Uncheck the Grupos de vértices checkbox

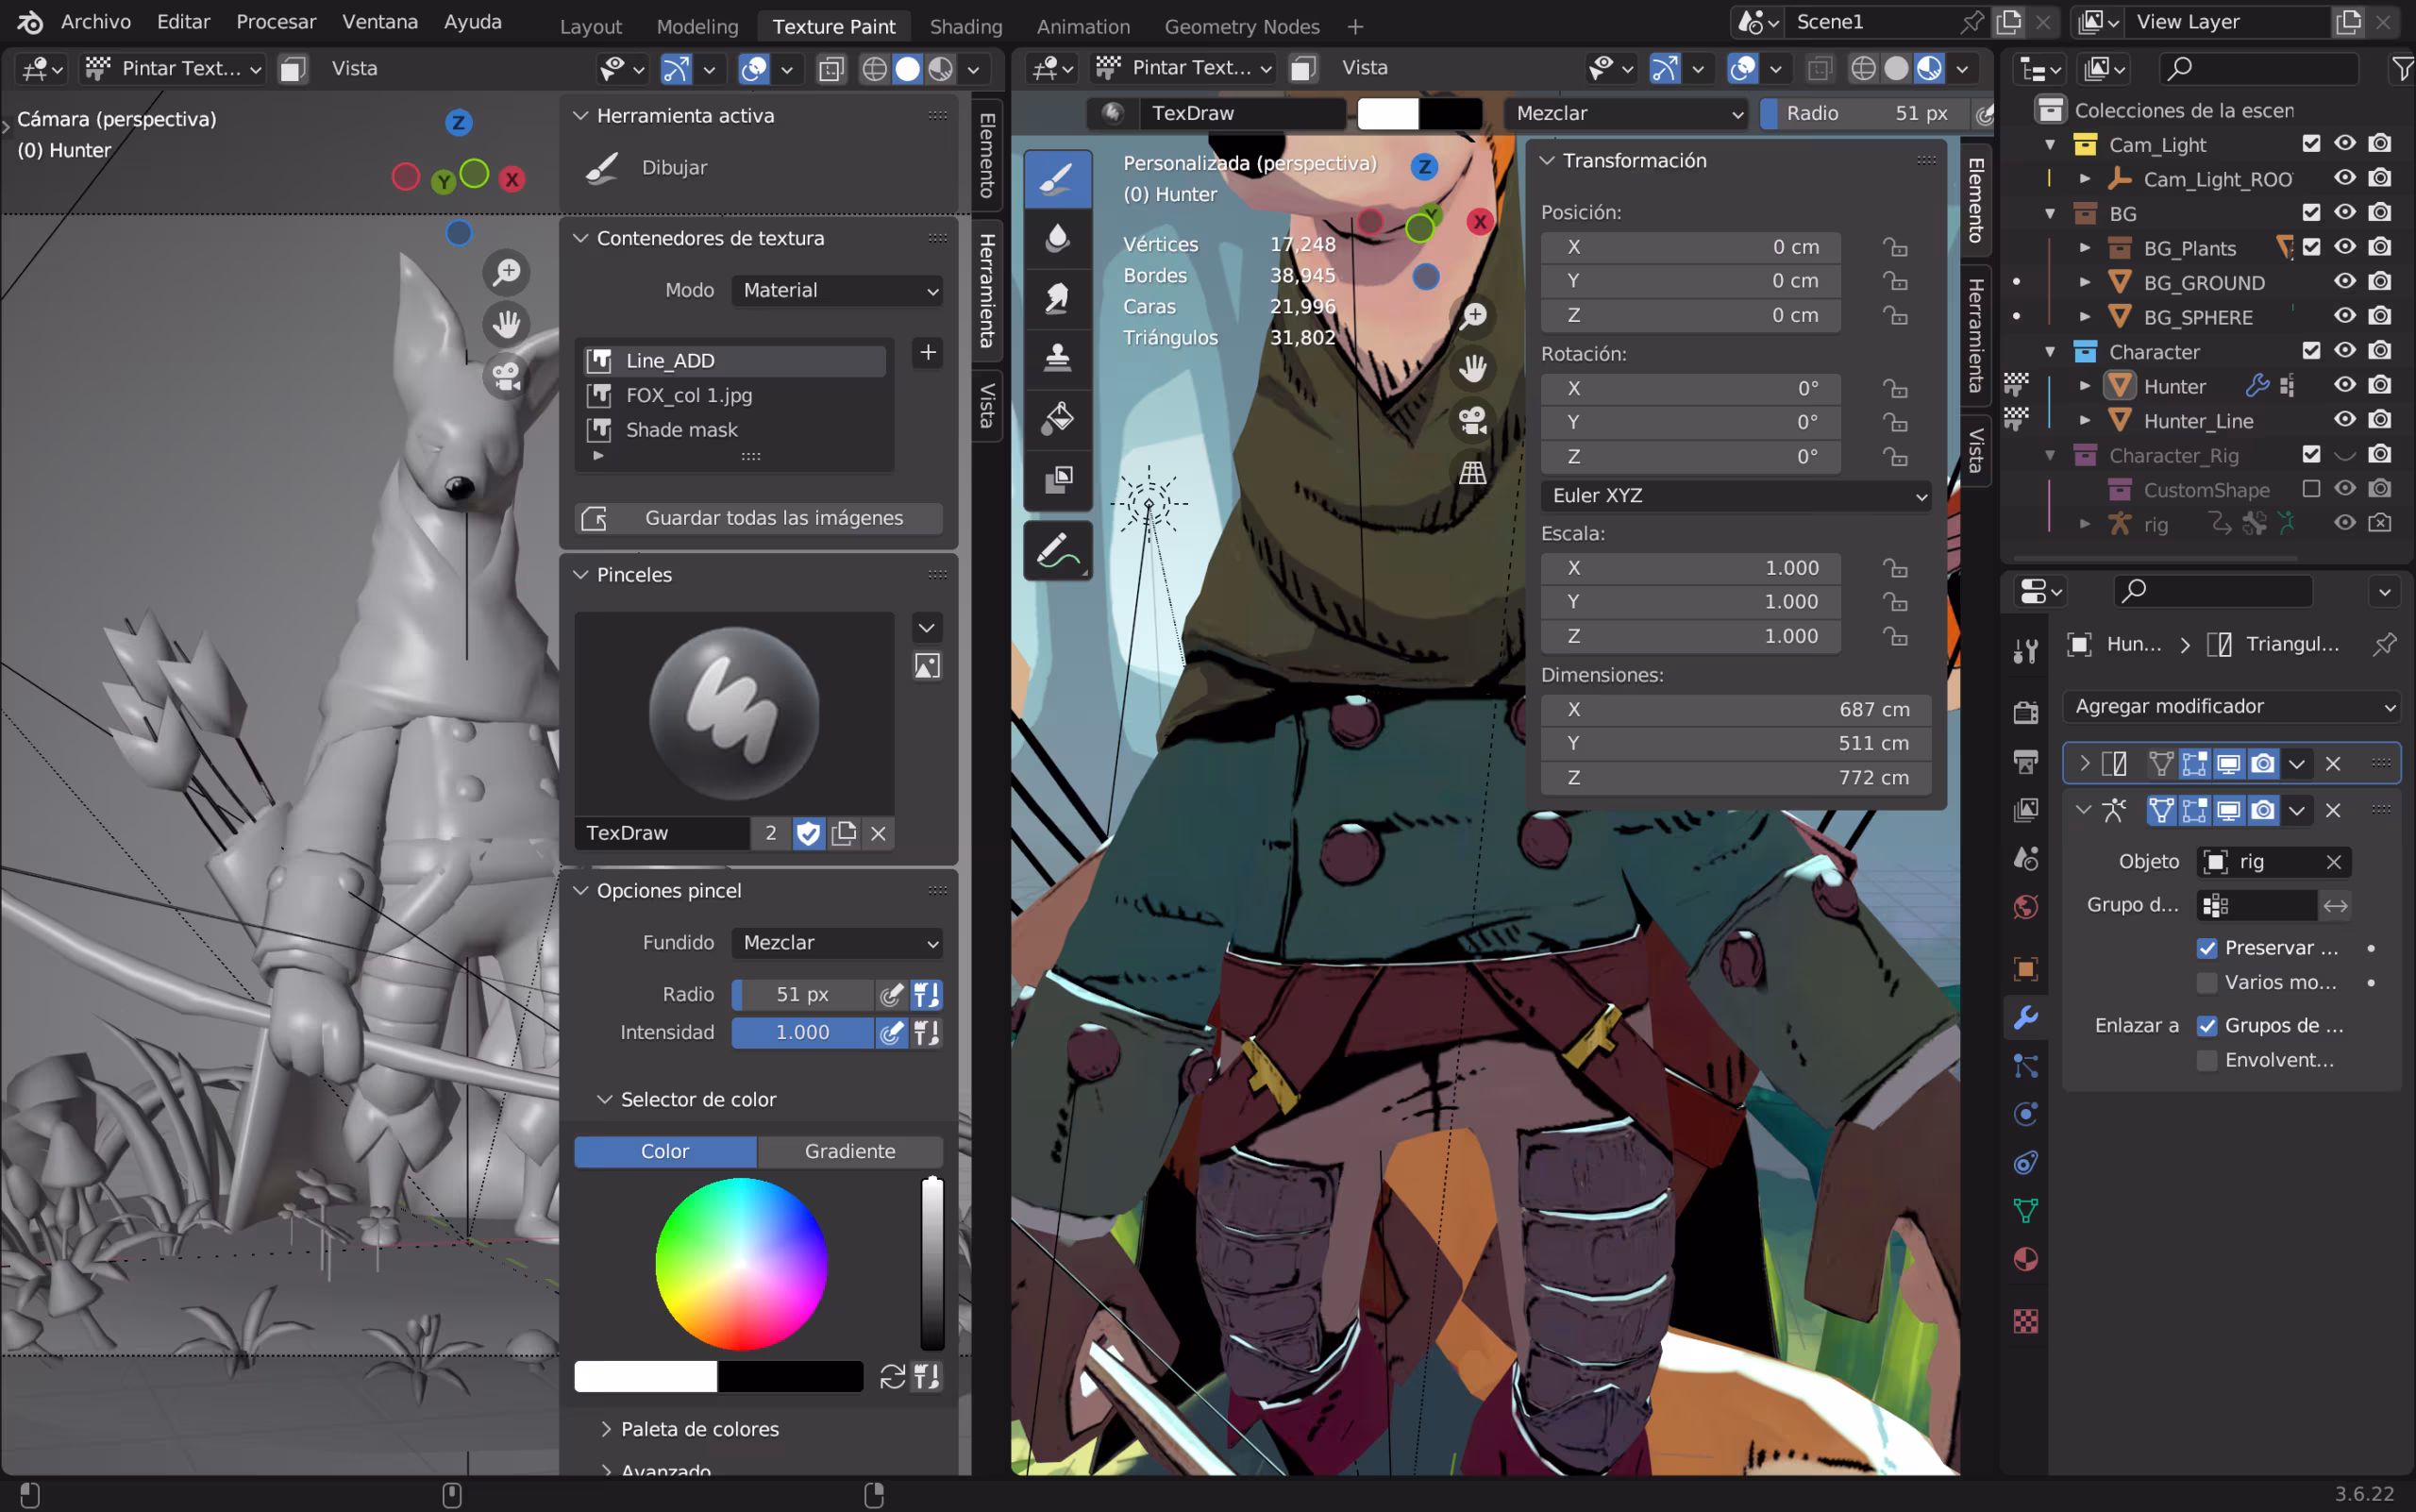coord(2207,1026)
